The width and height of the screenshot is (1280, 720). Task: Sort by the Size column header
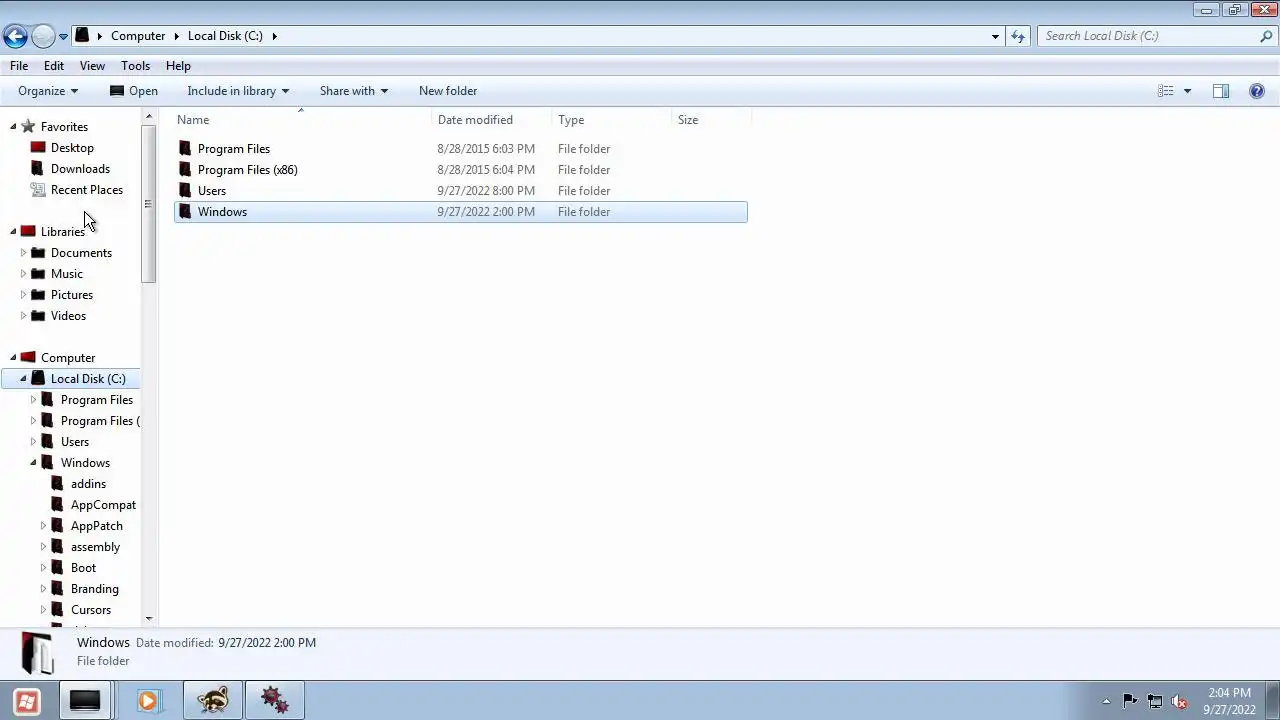coord(711,120)
